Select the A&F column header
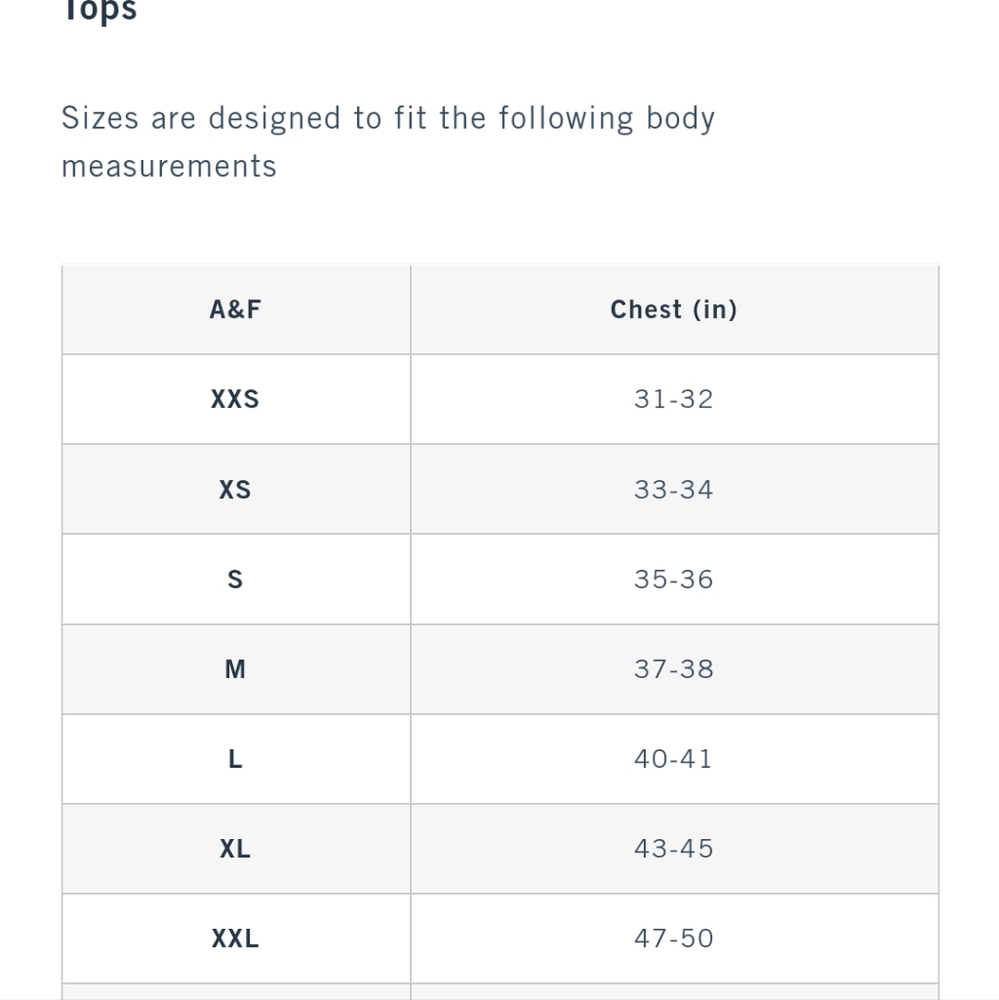 point(235,309)
